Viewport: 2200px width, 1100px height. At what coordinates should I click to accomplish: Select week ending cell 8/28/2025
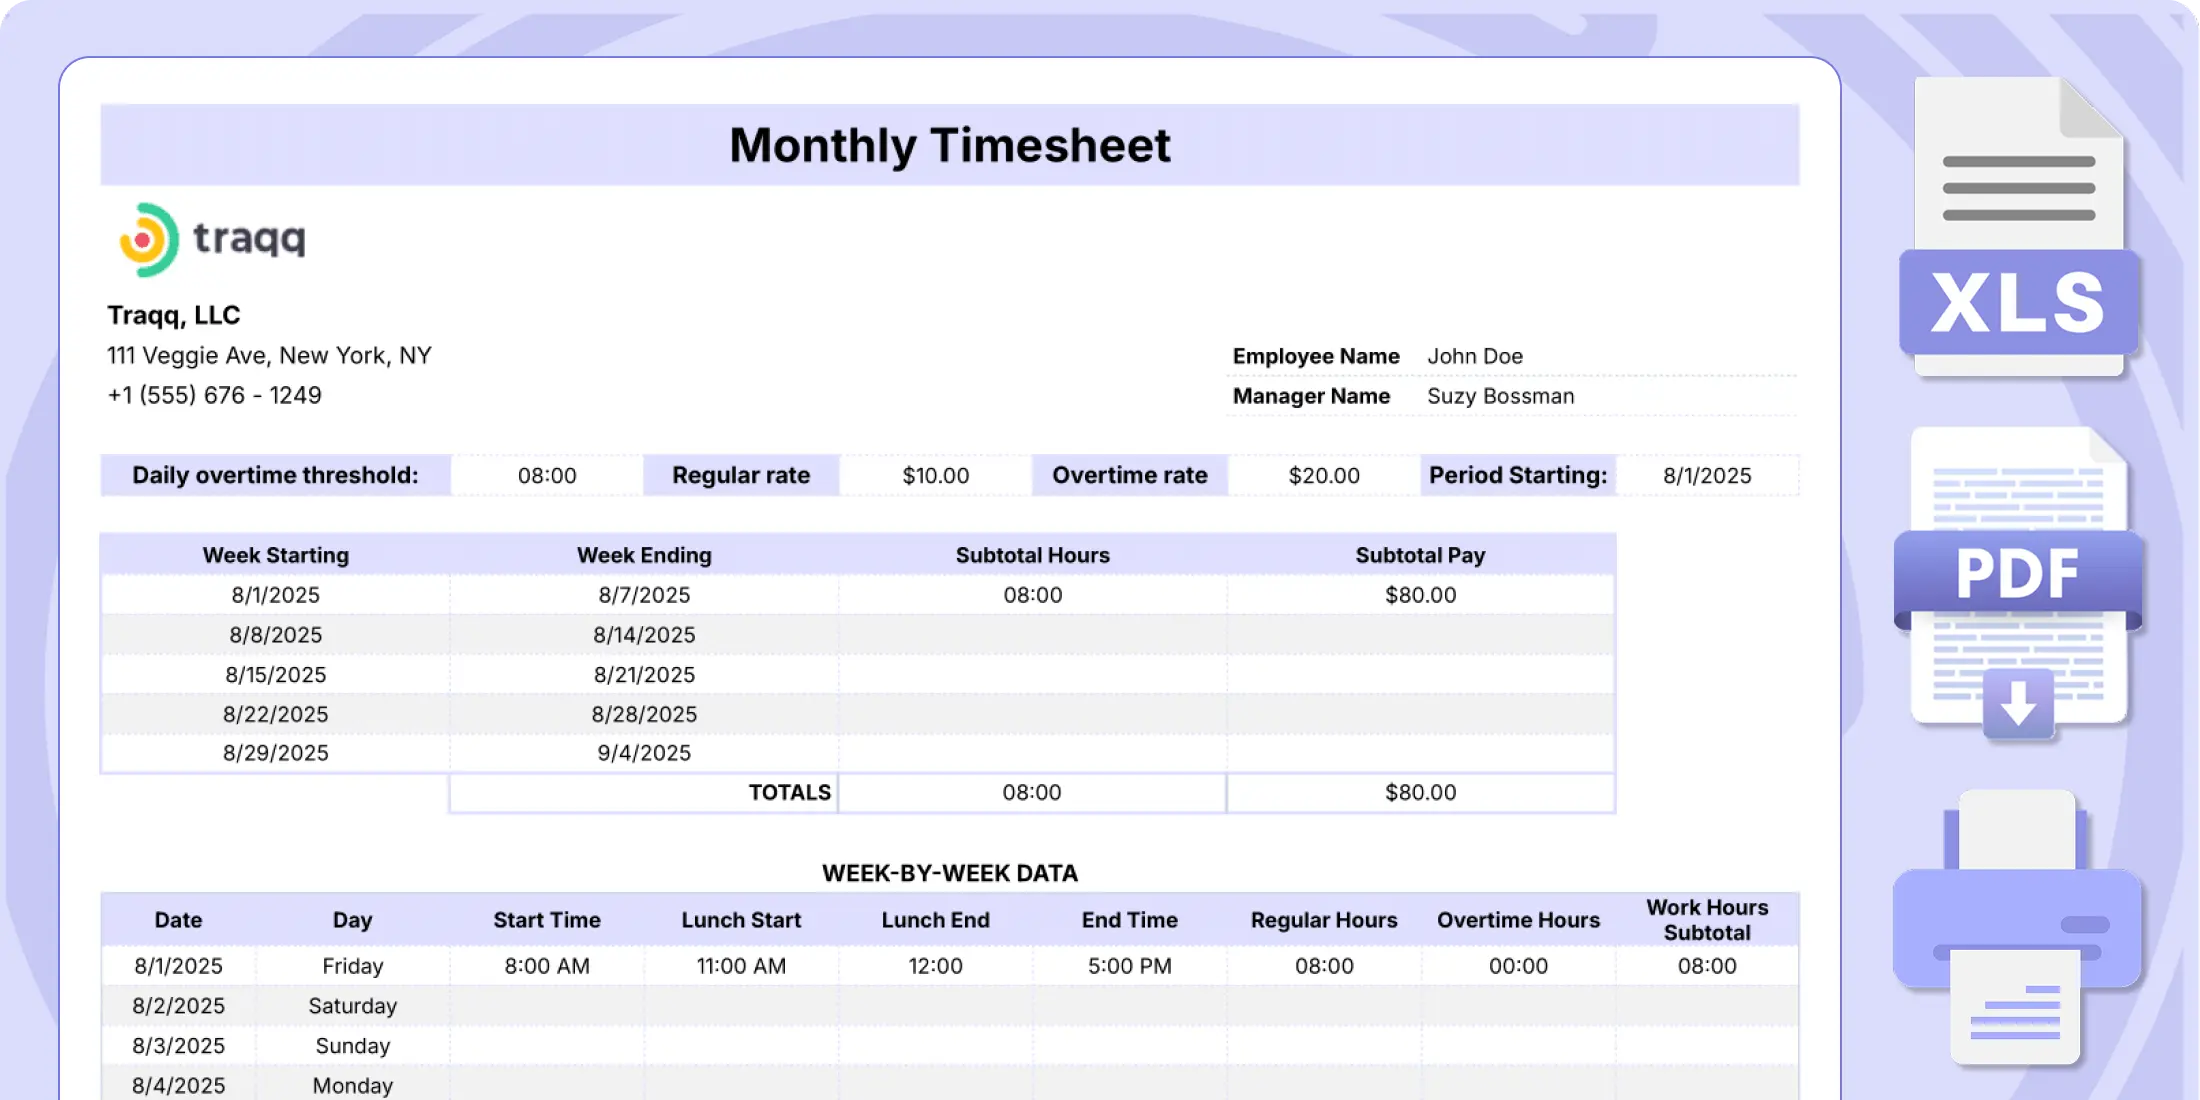[644, 714]
